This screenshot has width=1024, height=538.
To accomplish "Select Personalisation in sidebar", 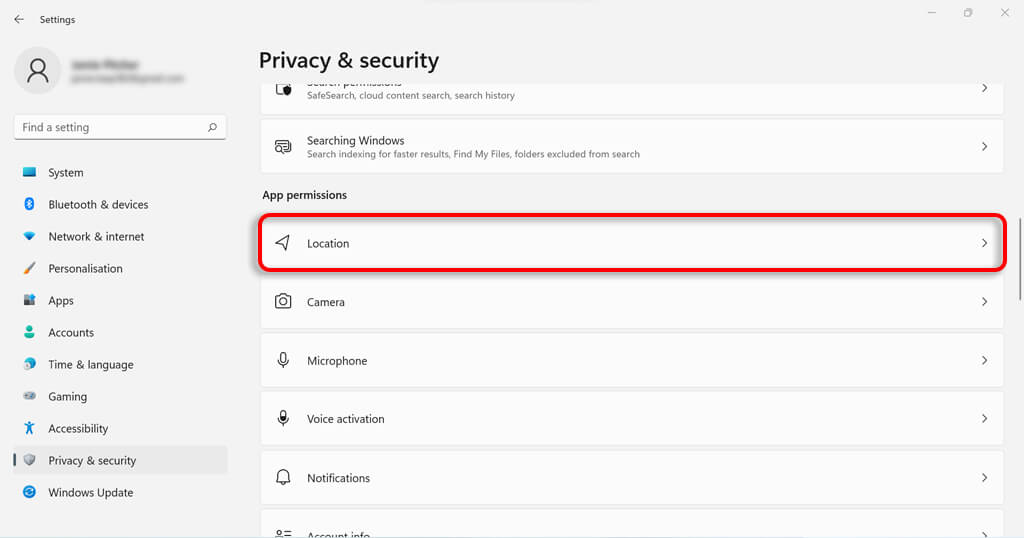I will point(85,268).
